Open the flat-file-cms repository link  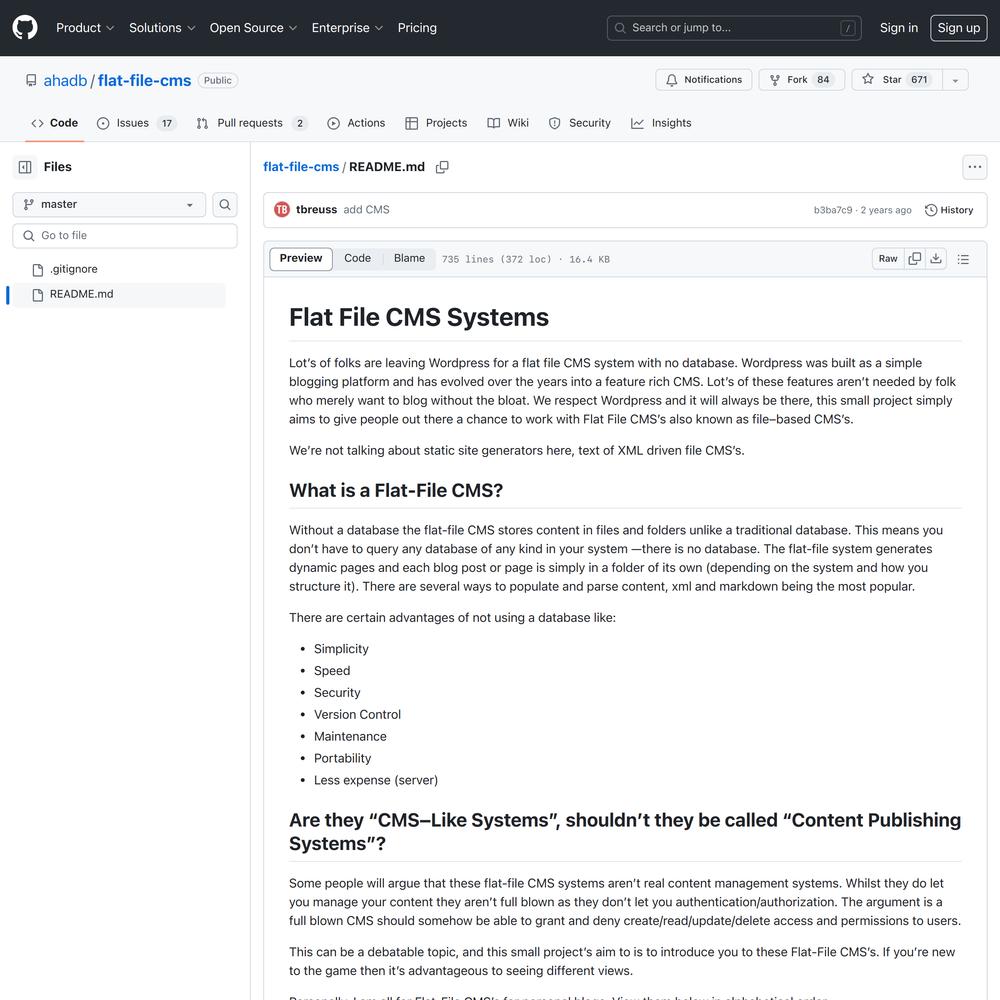(x=144, y=80)
